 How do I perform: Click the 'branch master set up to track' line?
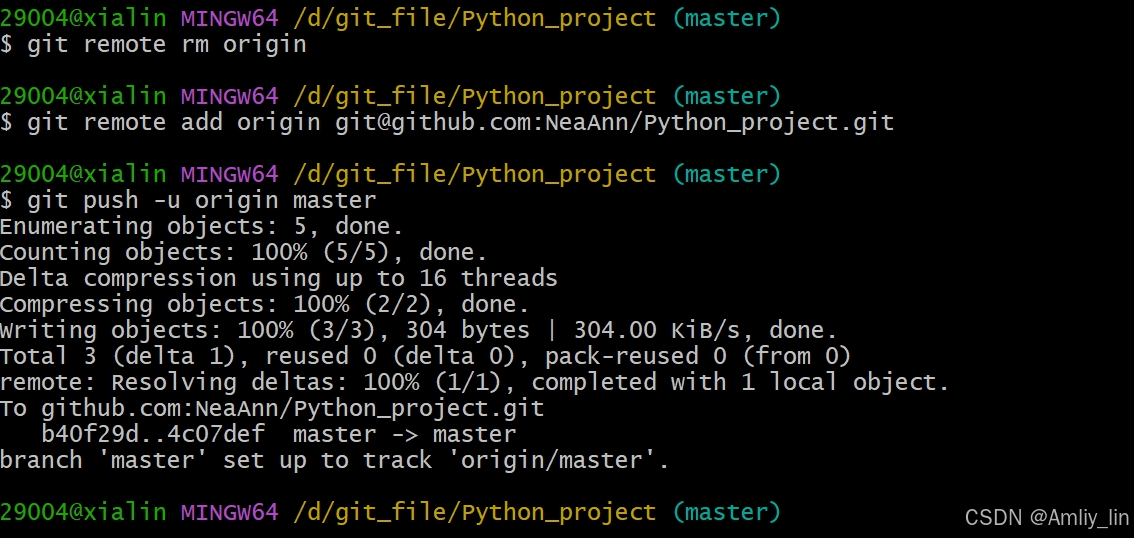pyautogui.click(x=335, y=461)
